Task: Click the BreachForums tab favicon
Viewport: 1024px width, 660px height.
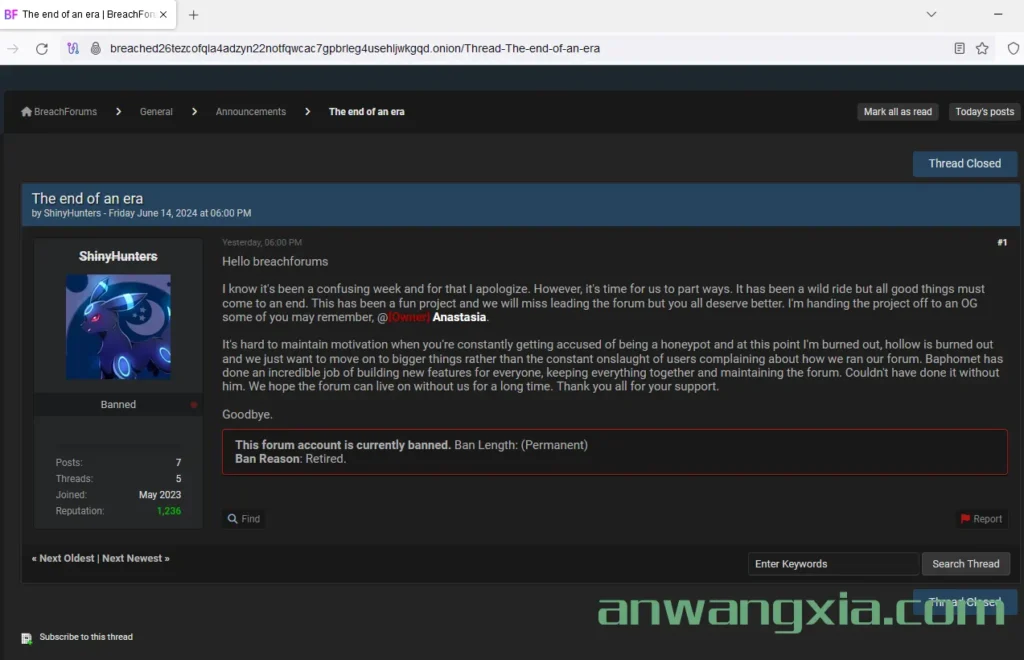Action: tap(10, 14)
